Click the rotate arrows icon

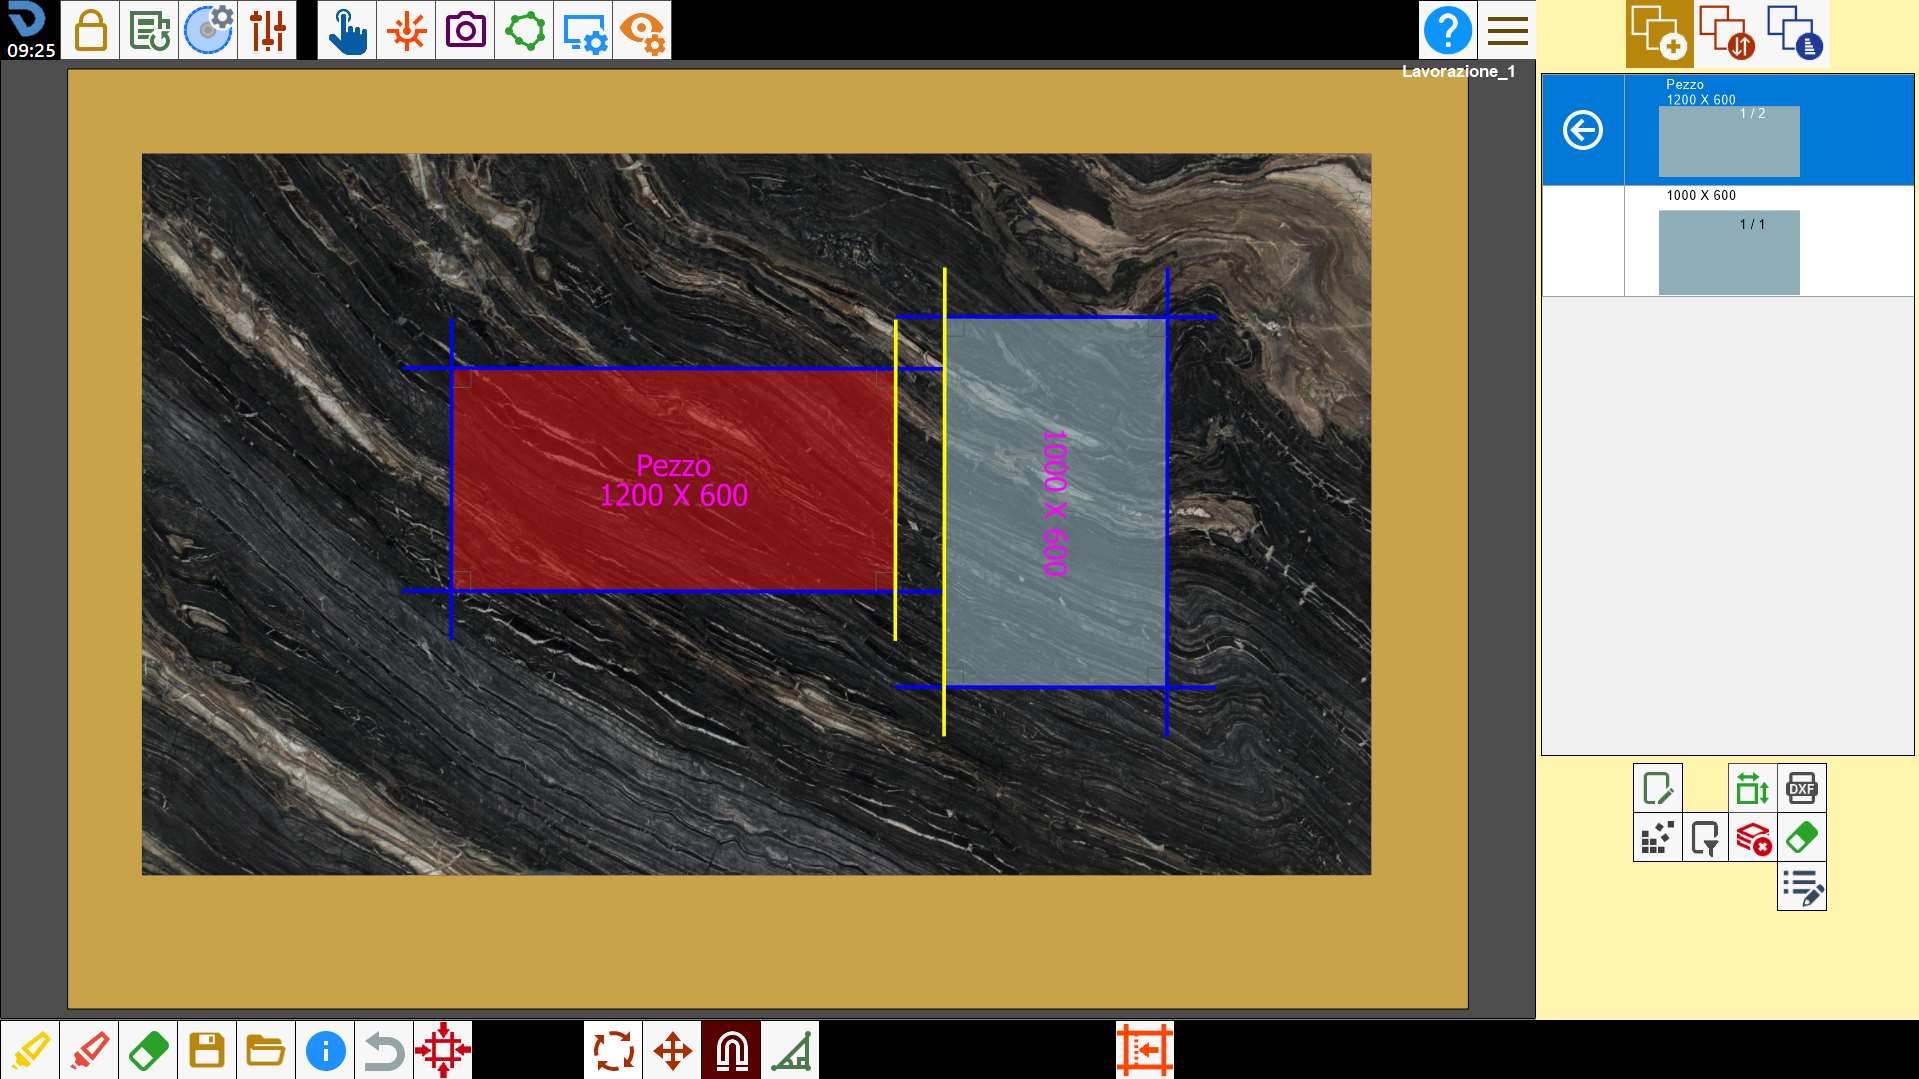[613, 1050]
